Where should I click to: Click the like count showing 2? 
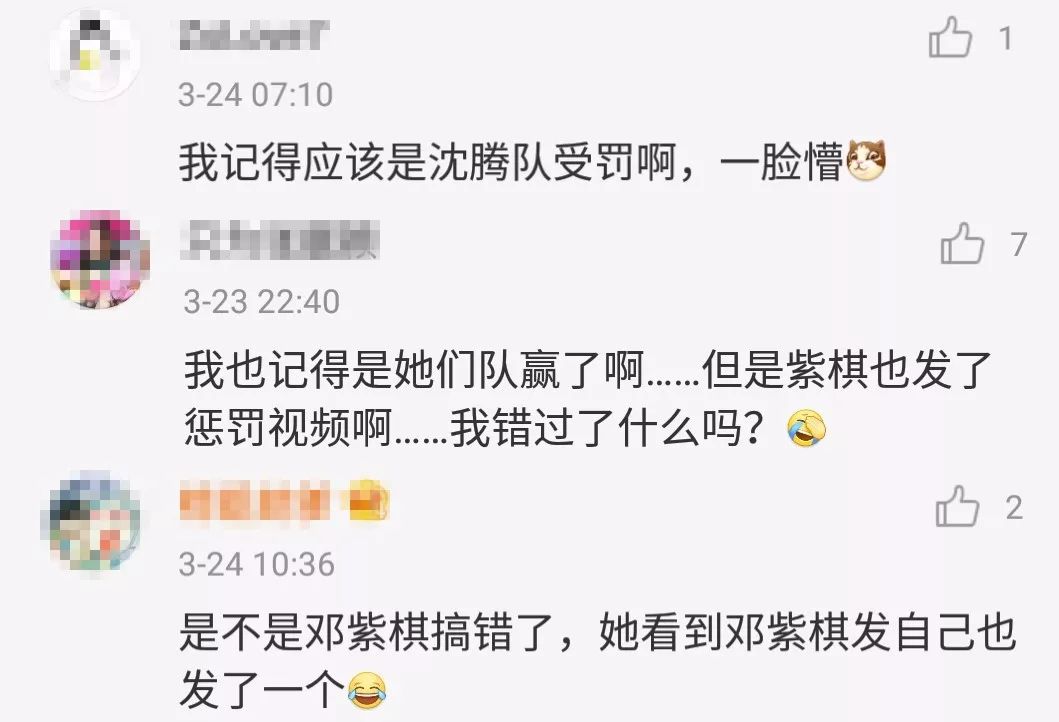coord(1014,507)
